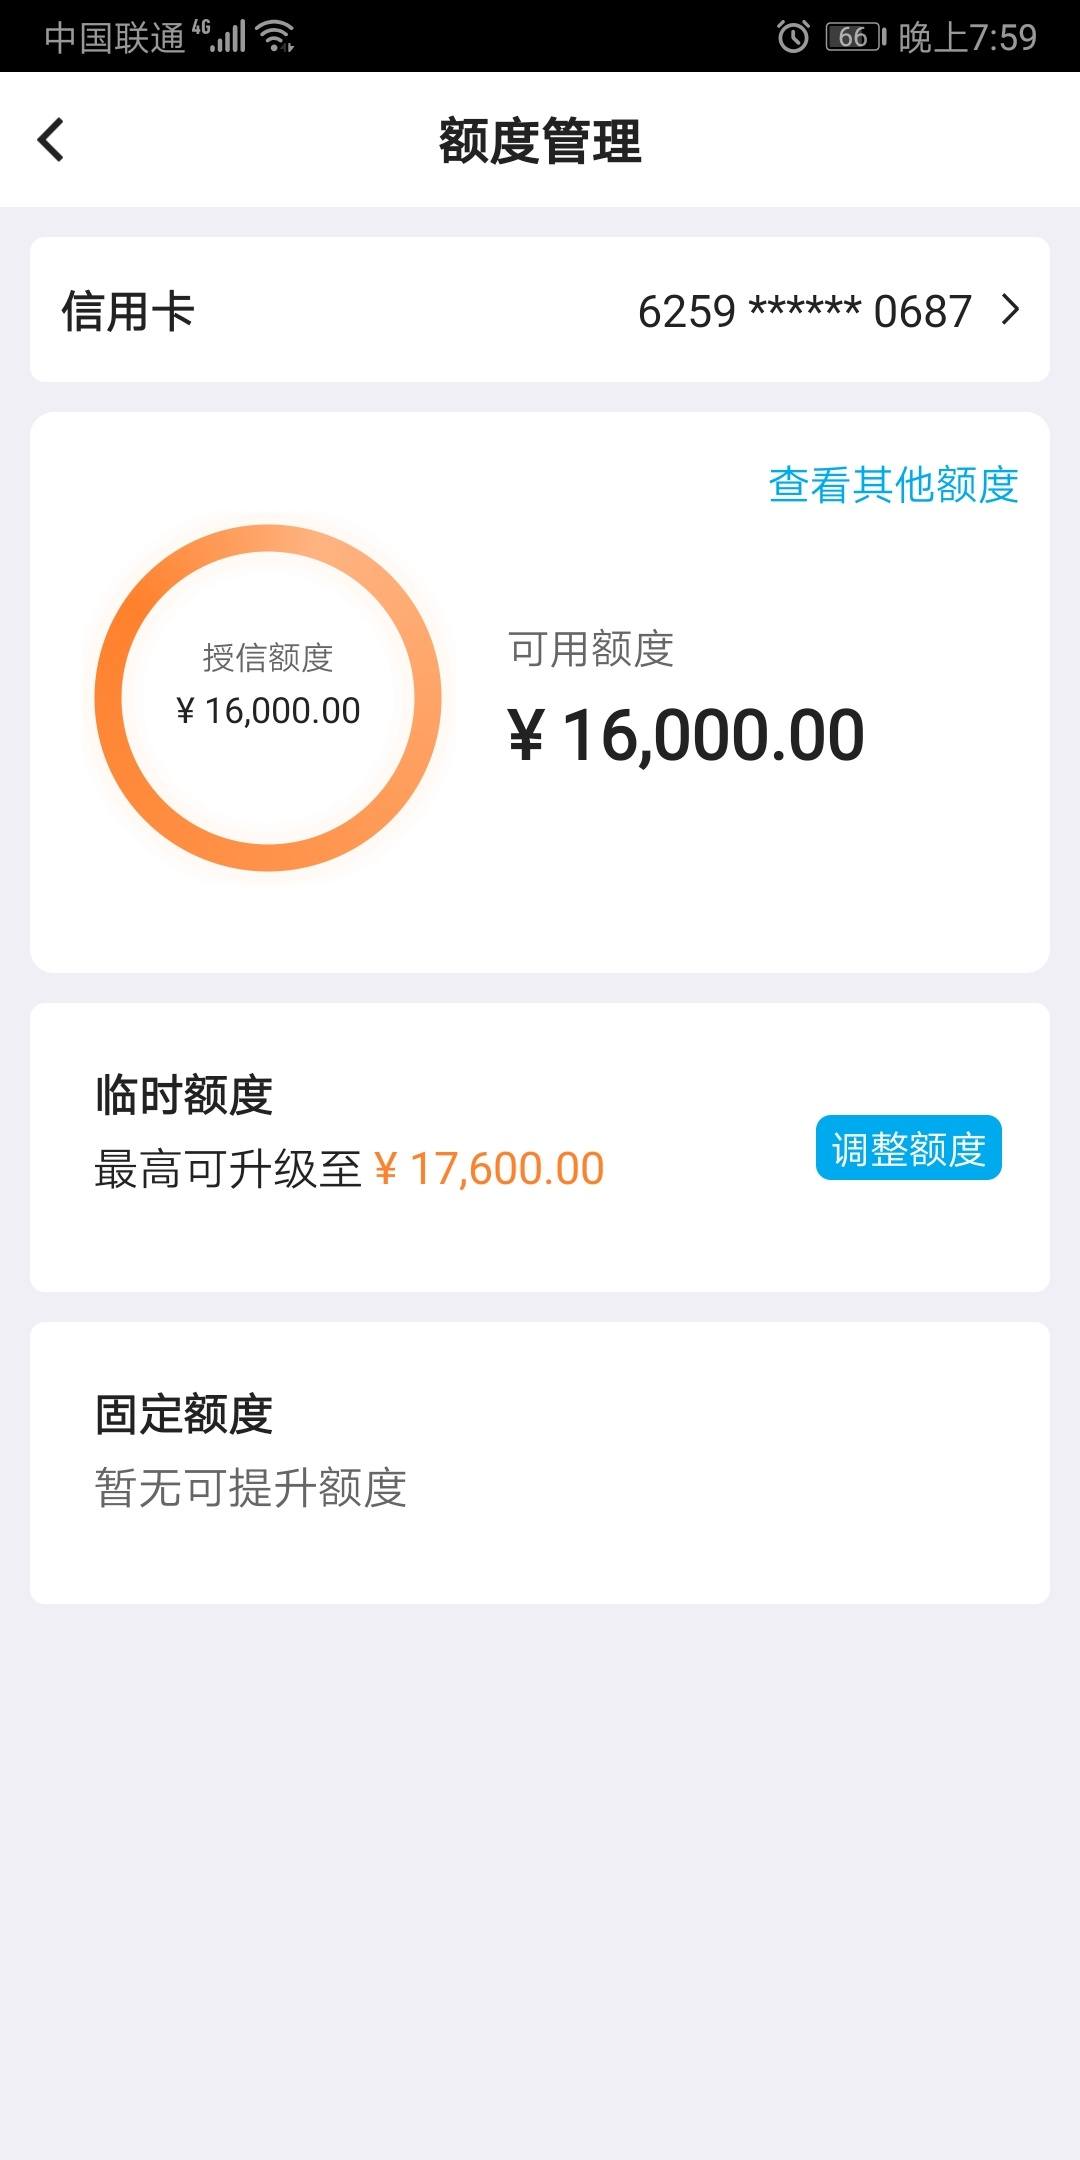Open the 固定额度 section card
Screen dimensions: 1080x2160
click(540, 1463)
